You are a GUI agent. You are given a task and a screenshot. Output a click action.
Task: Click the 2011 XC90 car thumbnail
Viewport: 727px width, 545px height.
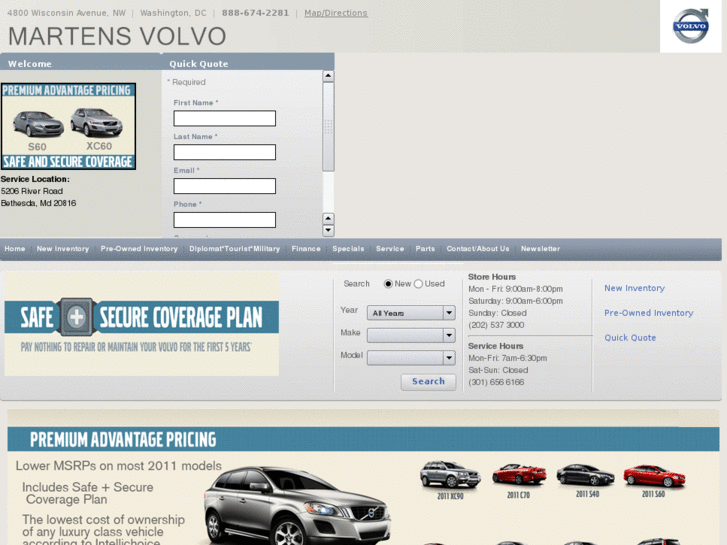[450, 474]
